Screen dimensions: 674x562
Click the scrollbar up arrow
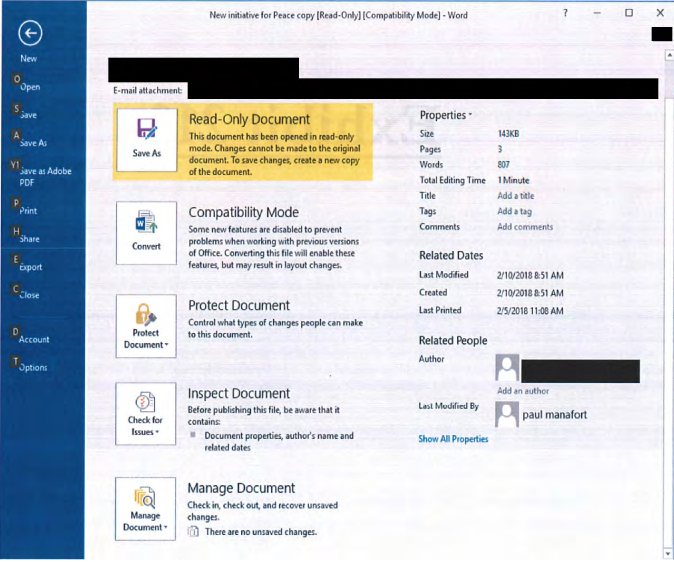click(x=669, y=55)
